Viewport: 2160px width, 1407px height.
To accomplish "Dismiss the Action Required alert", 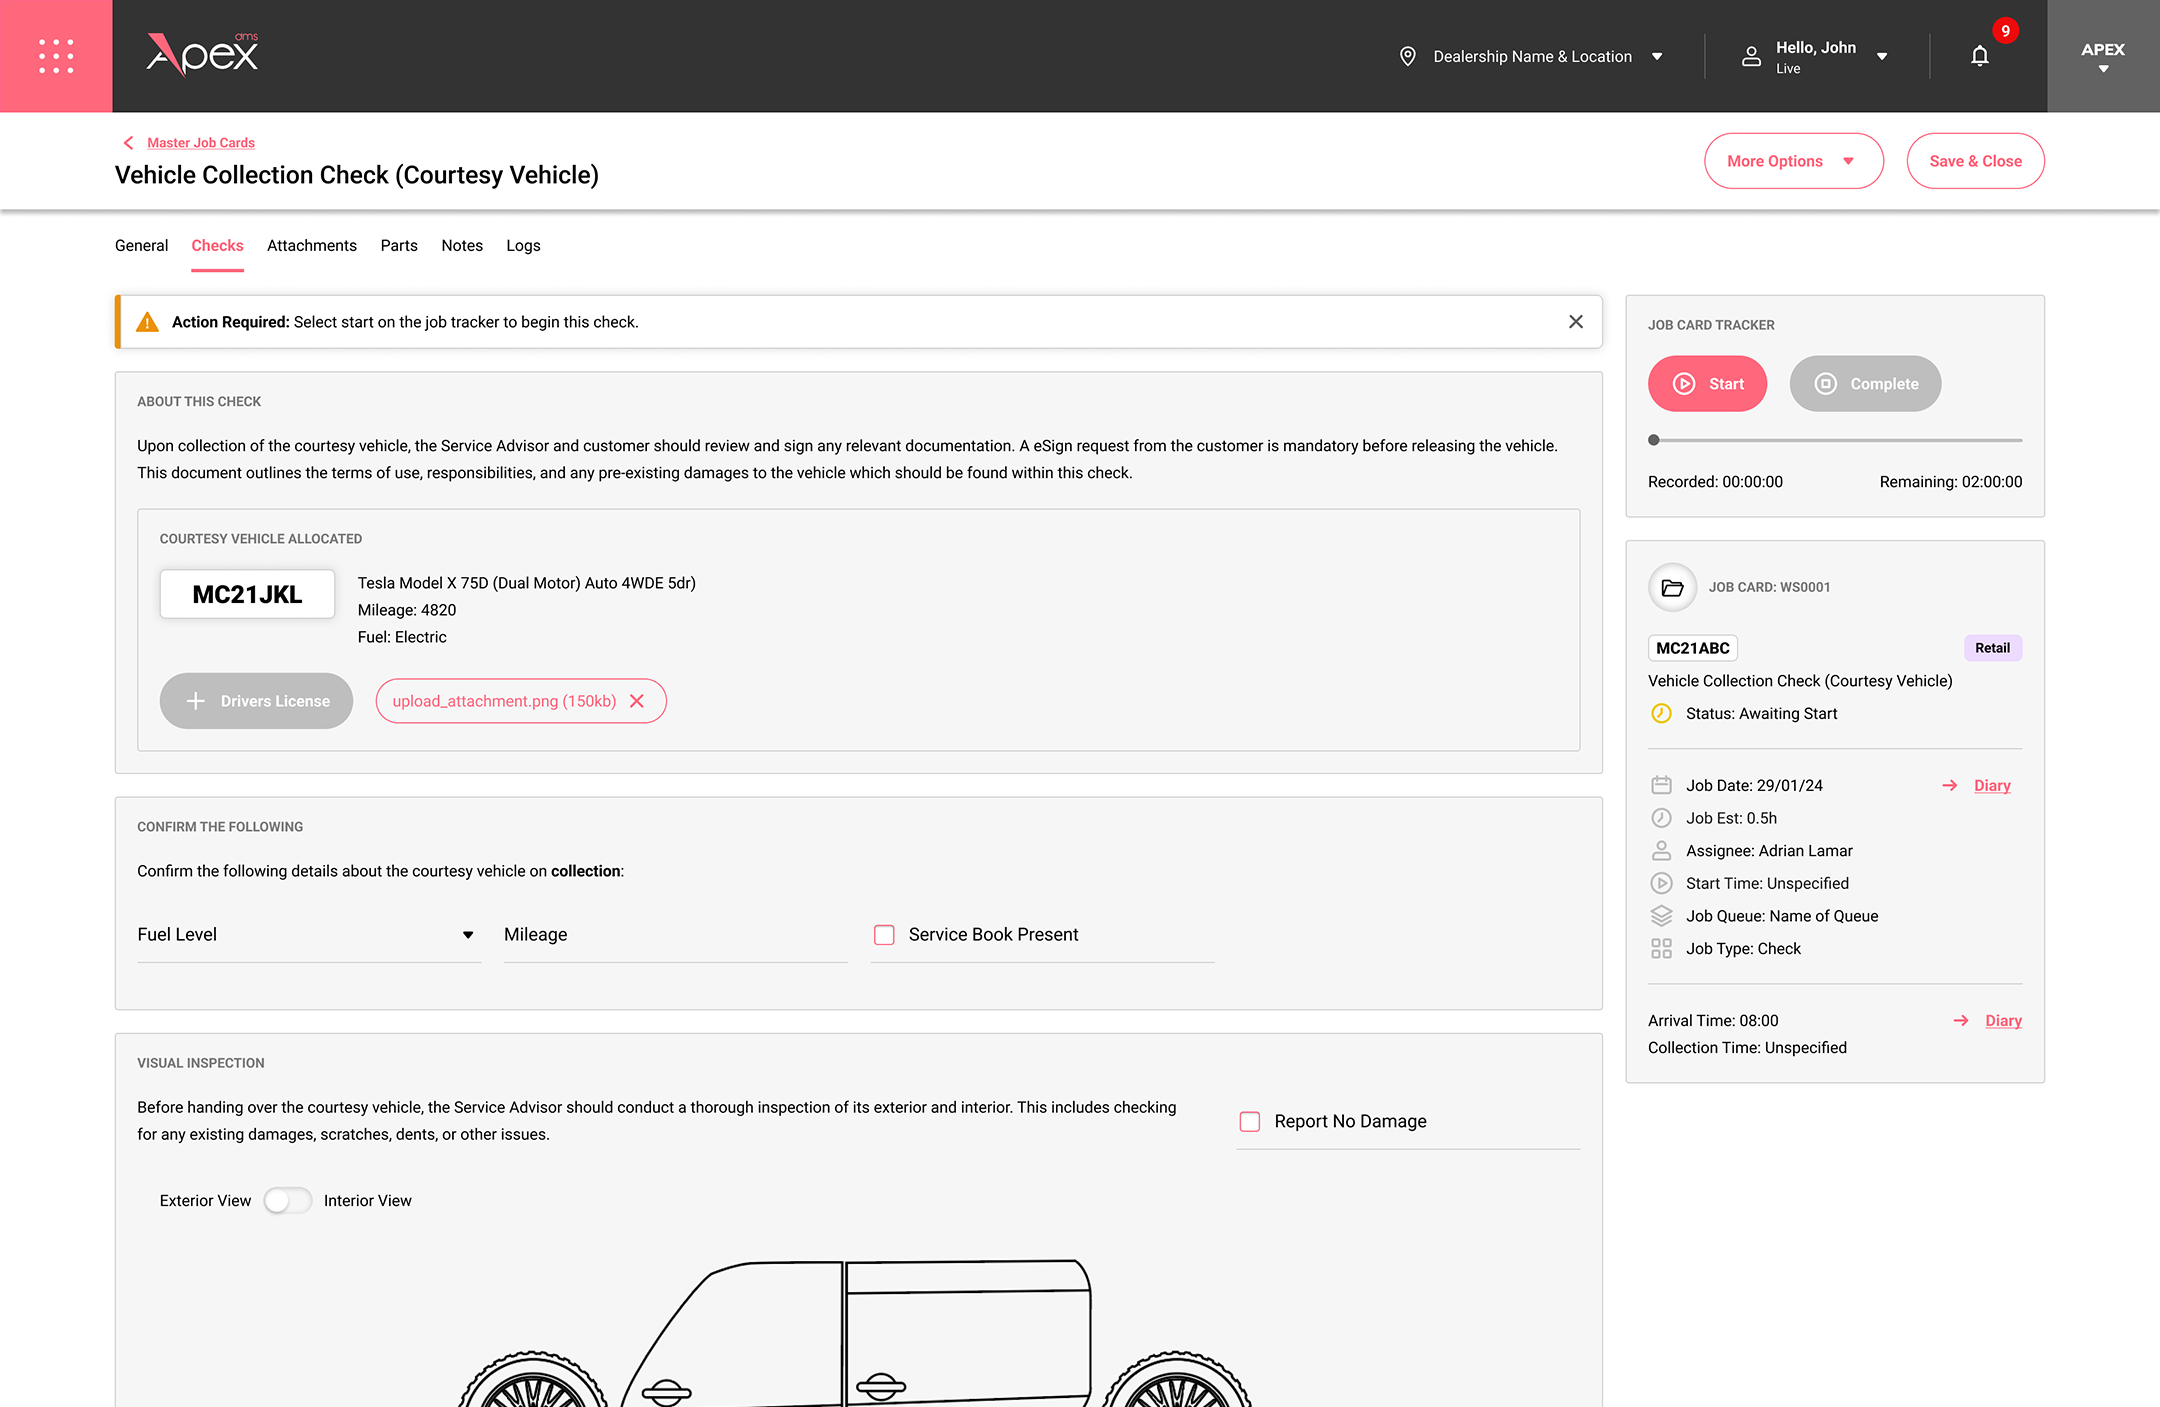I will pos(1575,322).
